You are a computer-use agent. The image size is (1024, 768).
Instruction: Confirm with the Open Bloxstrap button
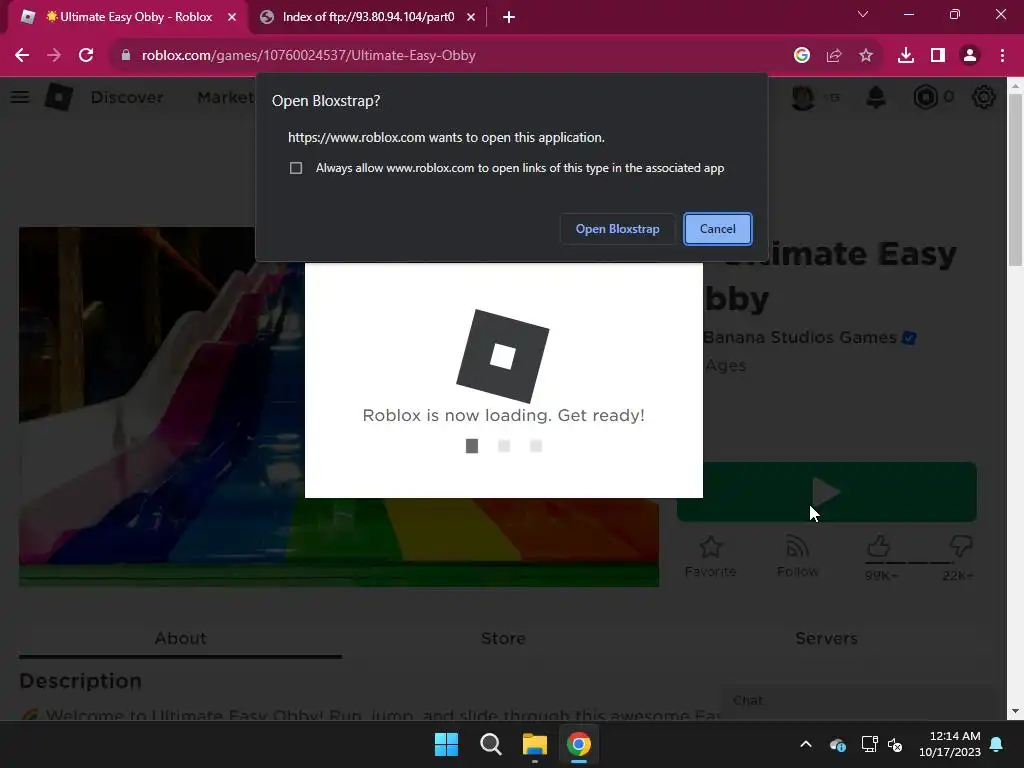[x=617, y=229]
